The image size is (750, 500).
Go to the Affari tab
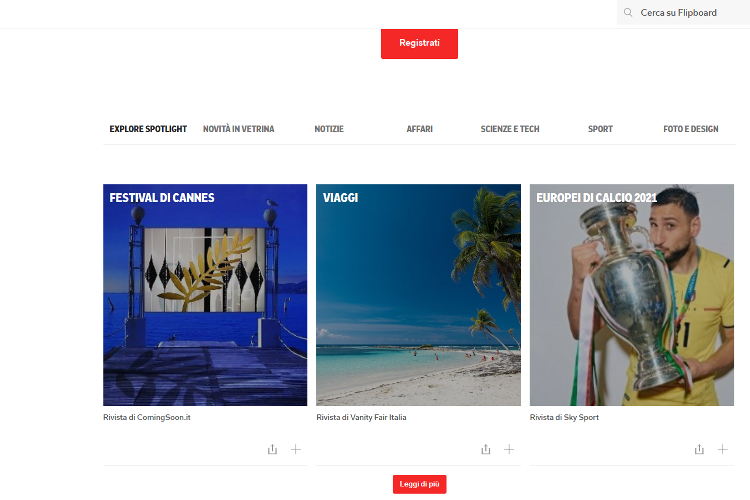419,129
